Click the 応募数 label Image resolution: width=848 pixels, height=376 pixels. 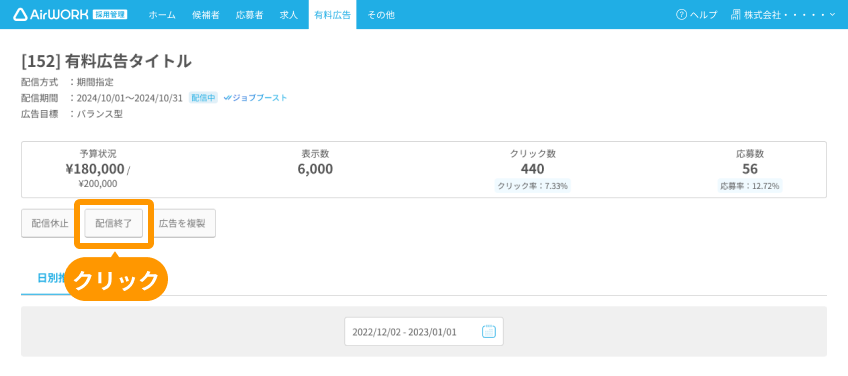pos(750,154)
